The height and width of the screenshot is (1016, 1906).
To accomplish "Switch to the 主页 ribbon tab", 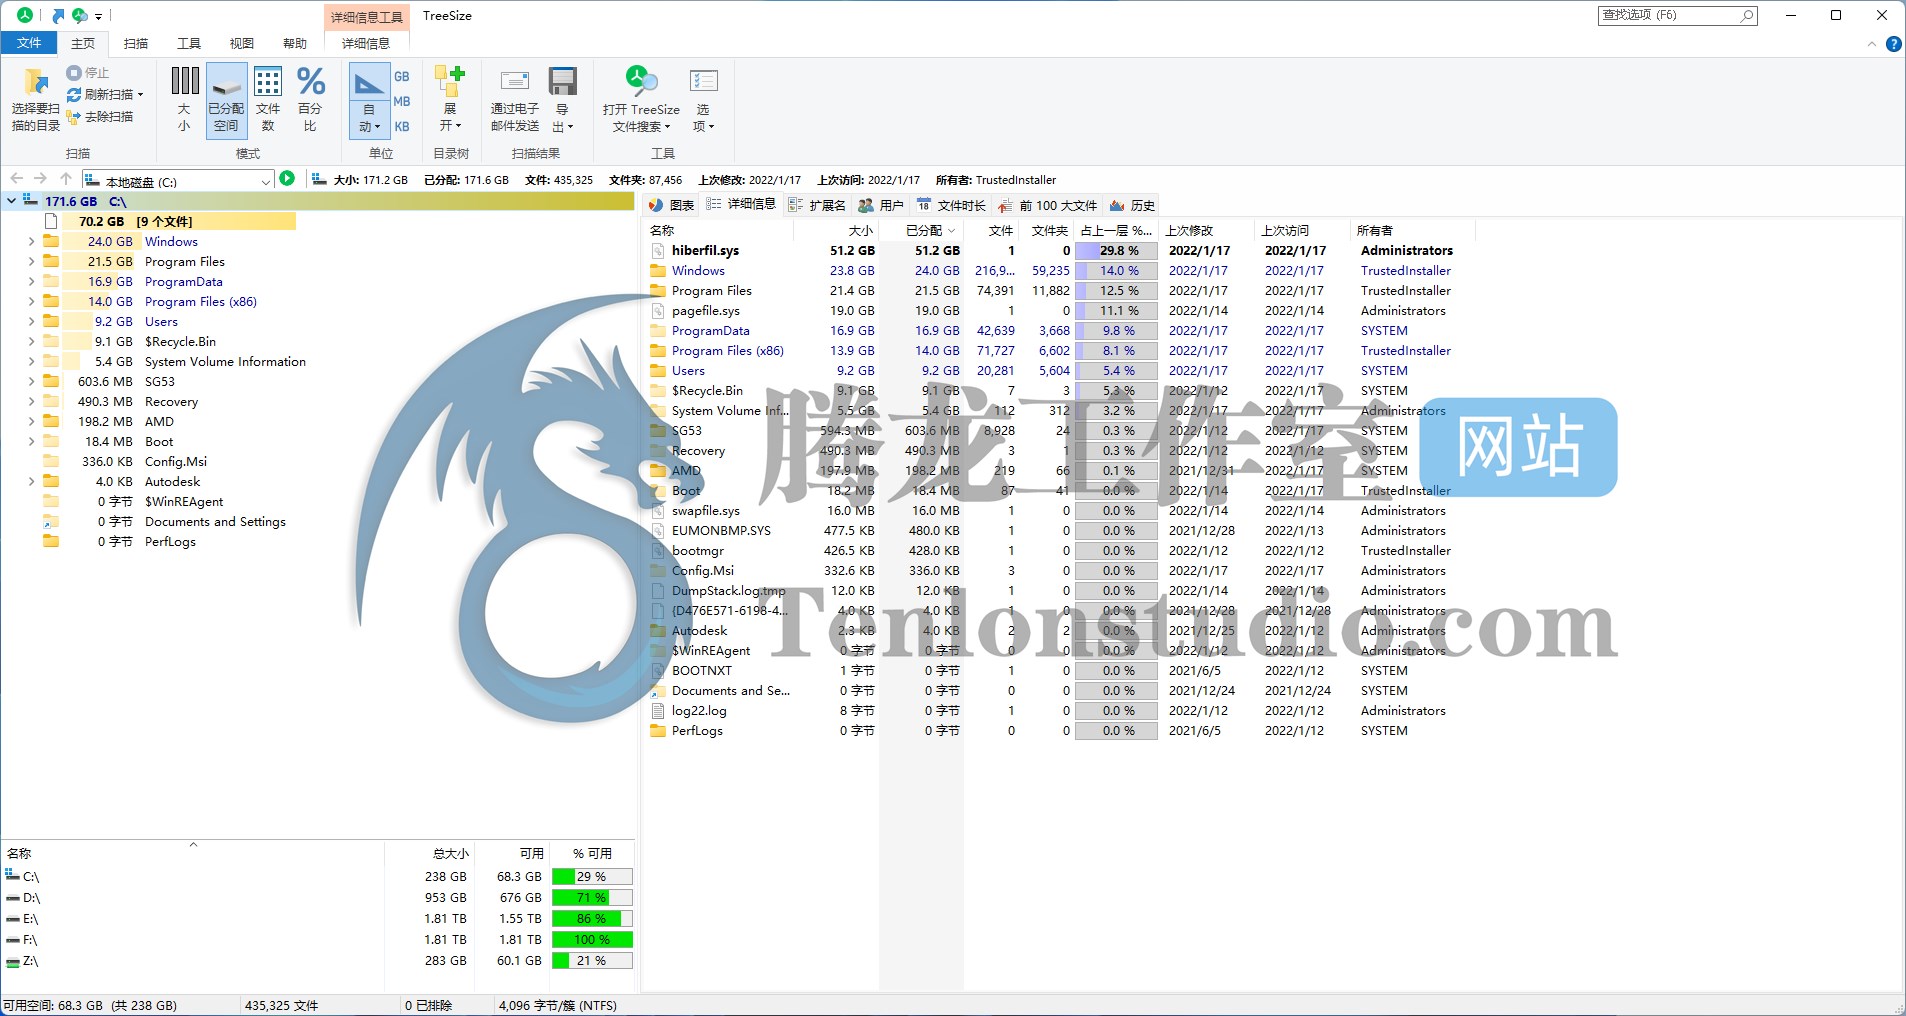I will pyautogui.click(x=83, y=43).
